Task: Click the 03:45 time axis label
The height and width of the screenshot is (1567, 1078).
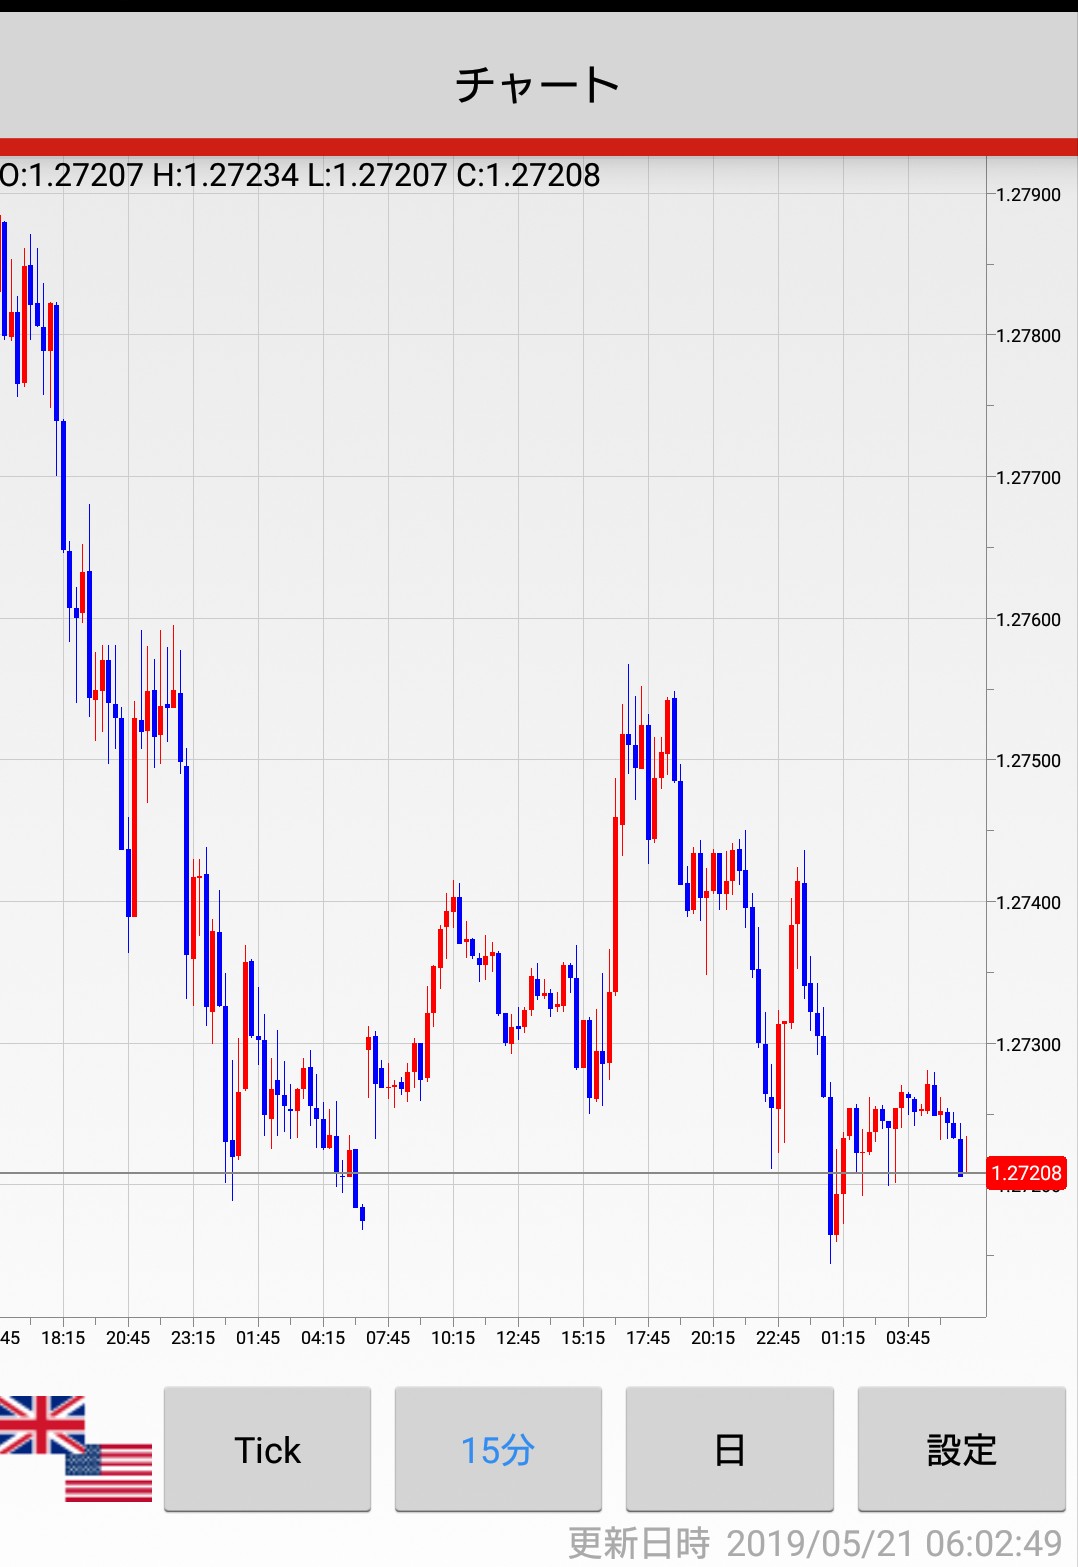Action: pyautogui.click(x=908, y=1338)
